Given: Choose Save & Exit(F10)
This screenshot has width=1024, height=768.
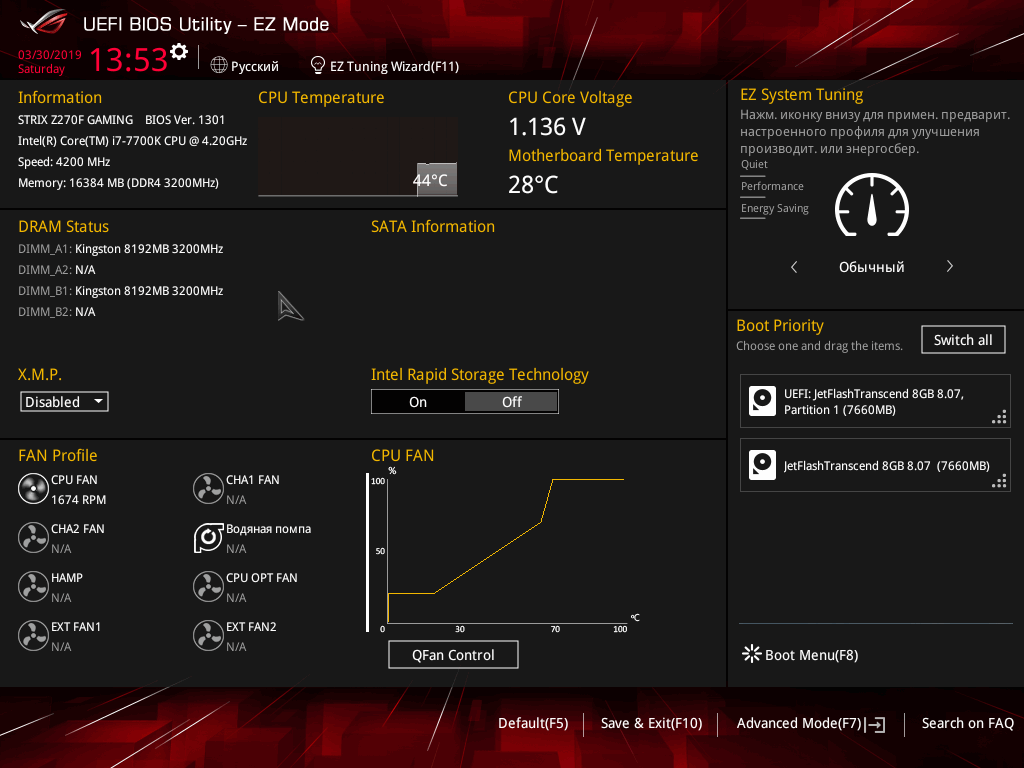Looking at the screenshot, I should [x=651, y=723].
